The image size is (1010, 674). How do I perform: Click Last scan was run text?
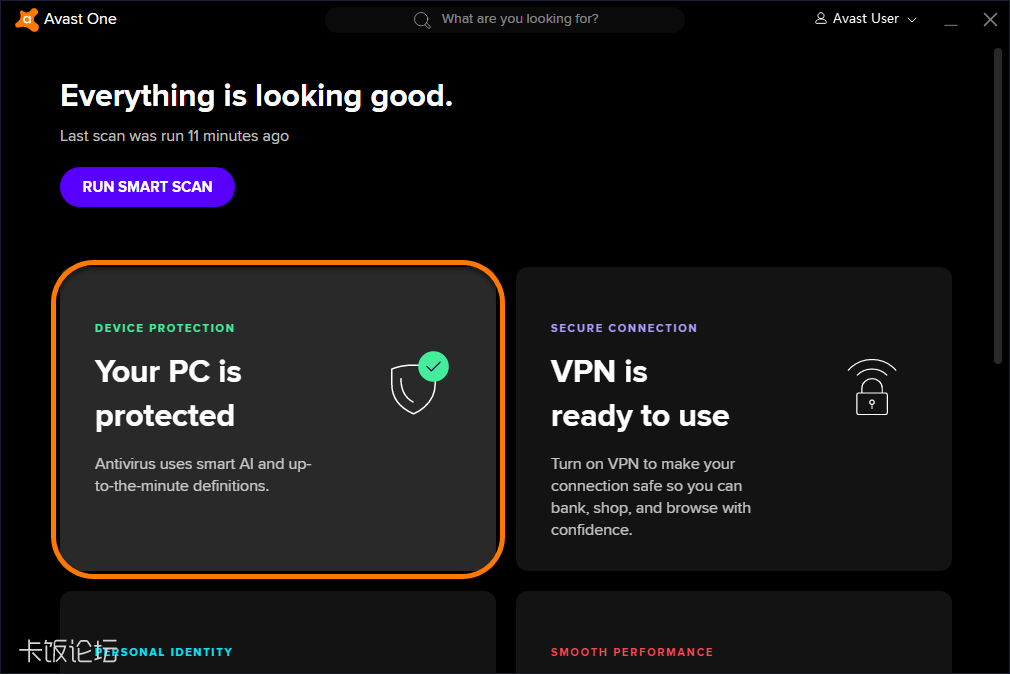[x=174, y=136]
